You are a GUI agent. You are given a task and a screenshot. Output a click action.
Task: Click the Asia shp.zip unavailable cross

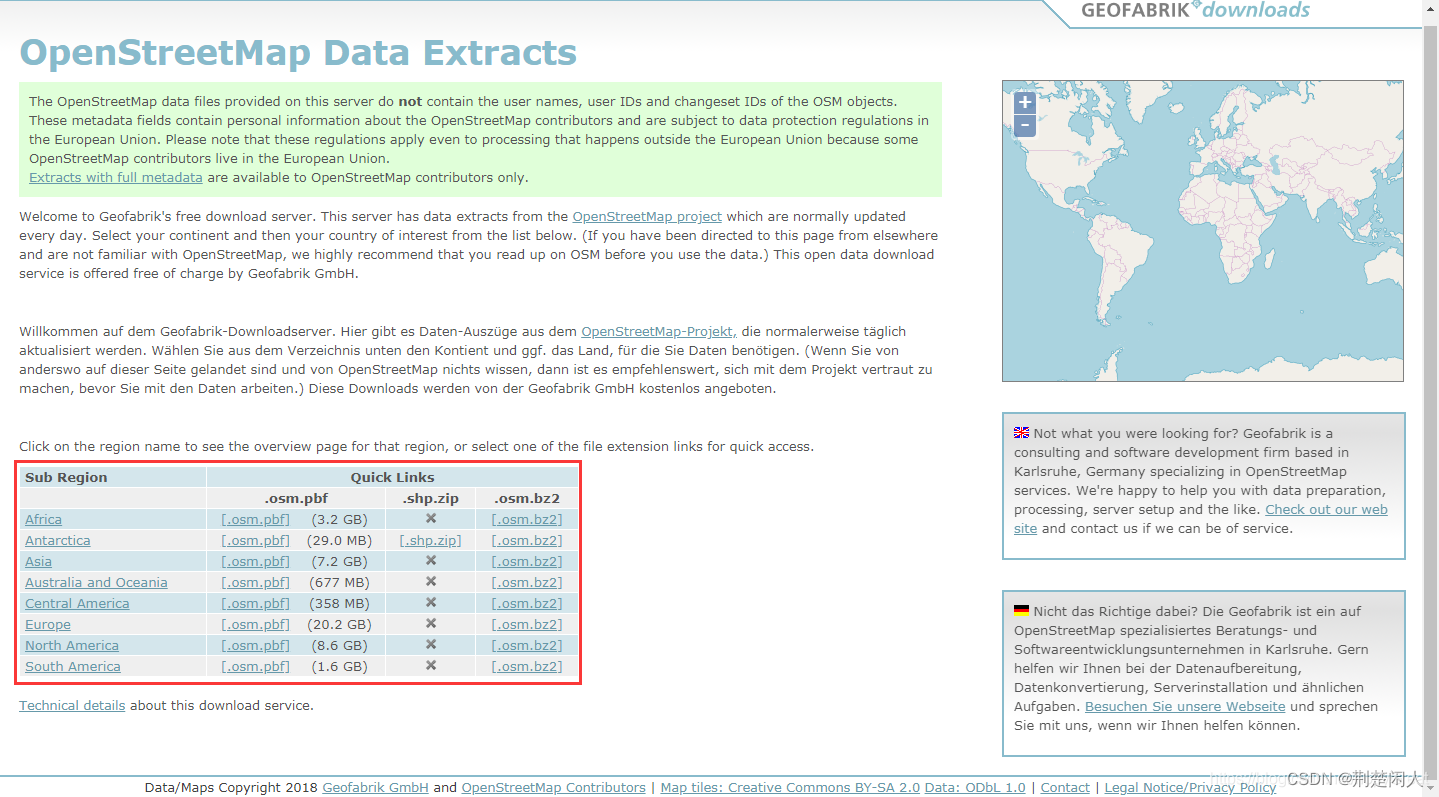431,560
